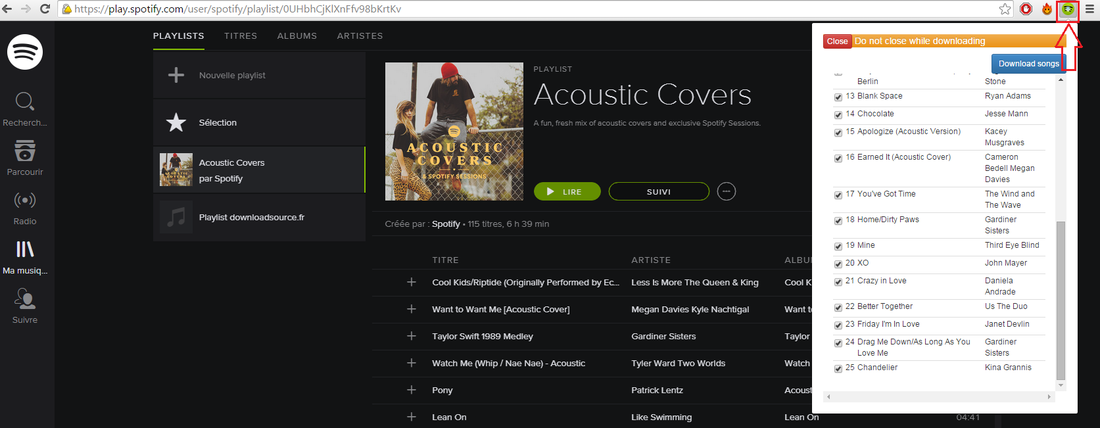1100x428 pixels.
Task: Click the Spotify logo in the sidebar
Action: (x=25, y=51)
